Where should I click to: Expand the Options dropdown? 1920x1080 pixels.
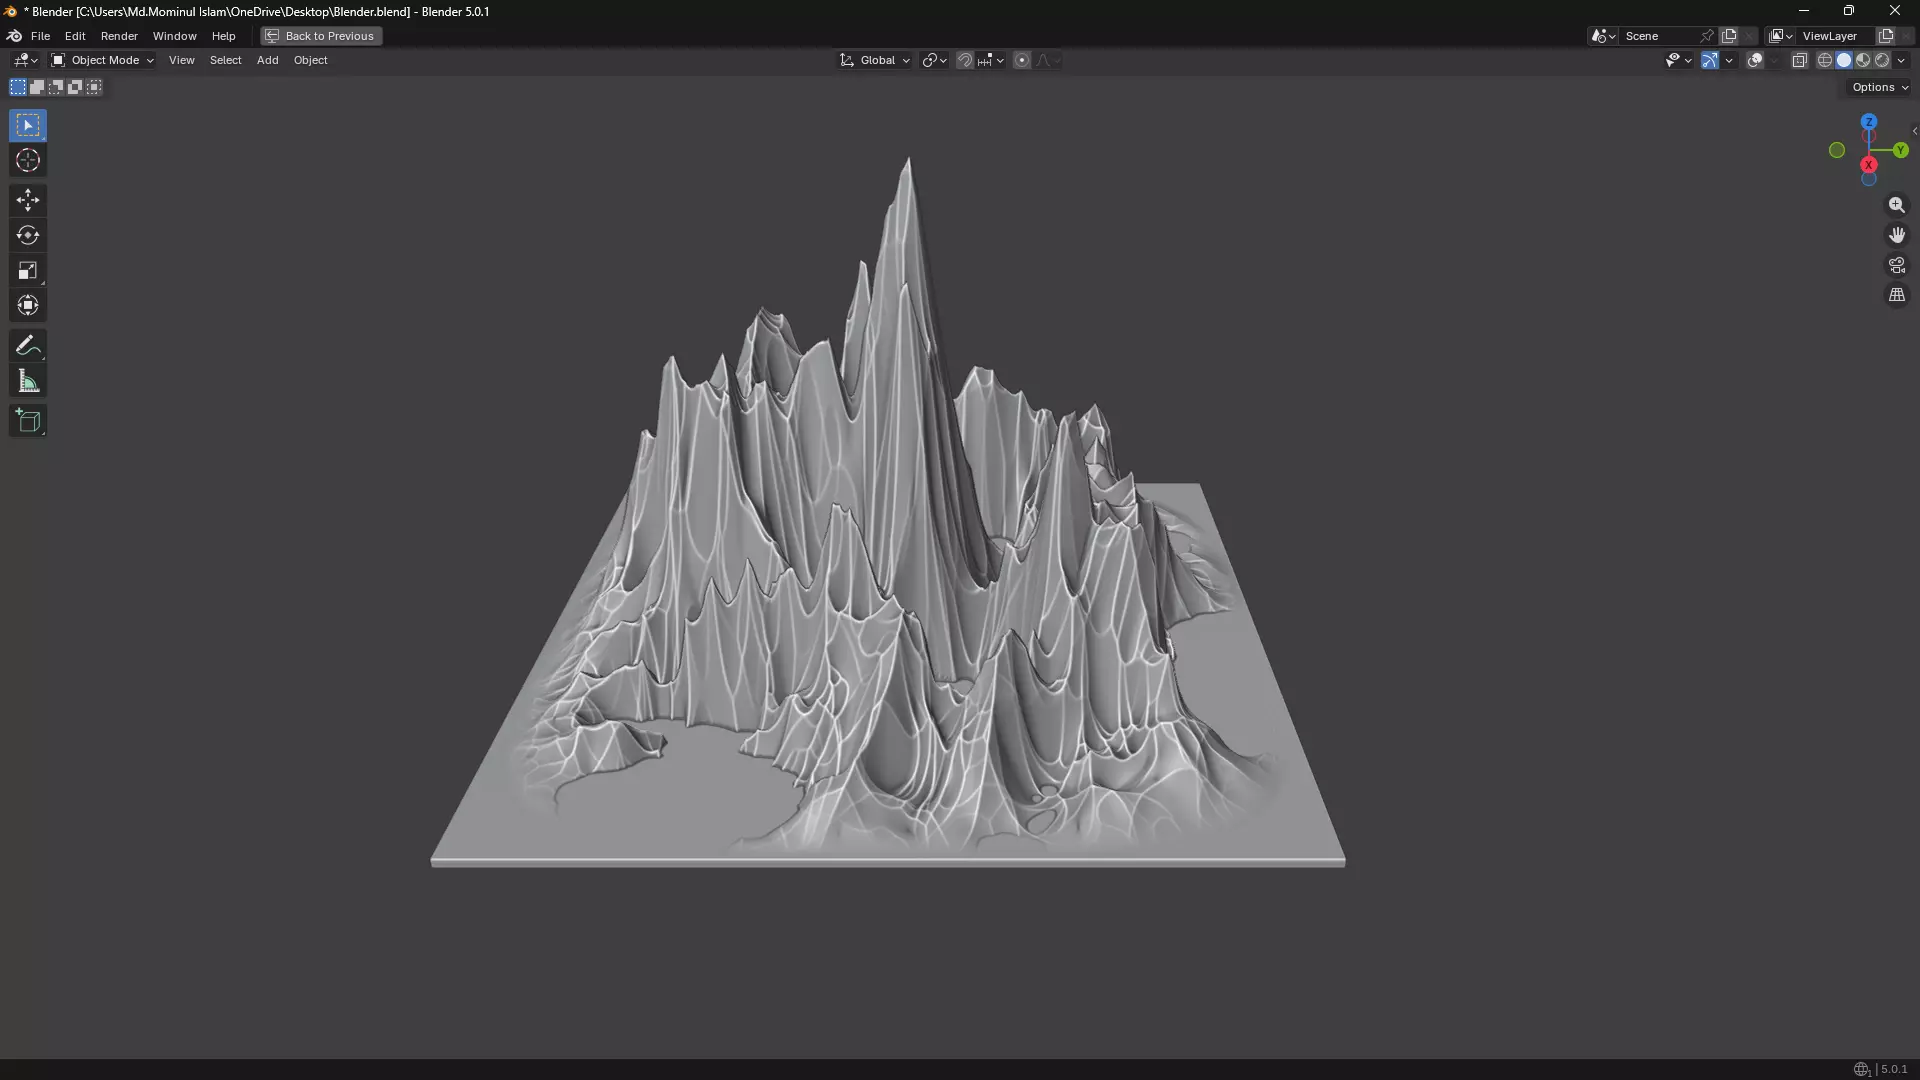(1879, 87)
